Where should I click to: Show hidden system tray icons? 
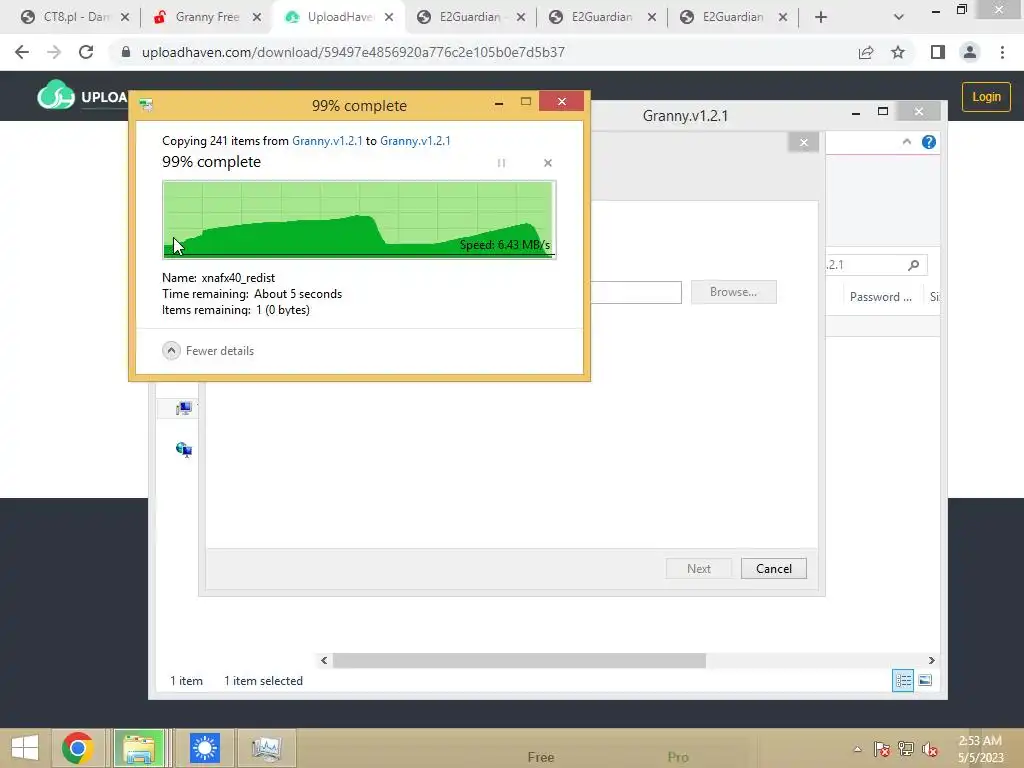point(857,749)
